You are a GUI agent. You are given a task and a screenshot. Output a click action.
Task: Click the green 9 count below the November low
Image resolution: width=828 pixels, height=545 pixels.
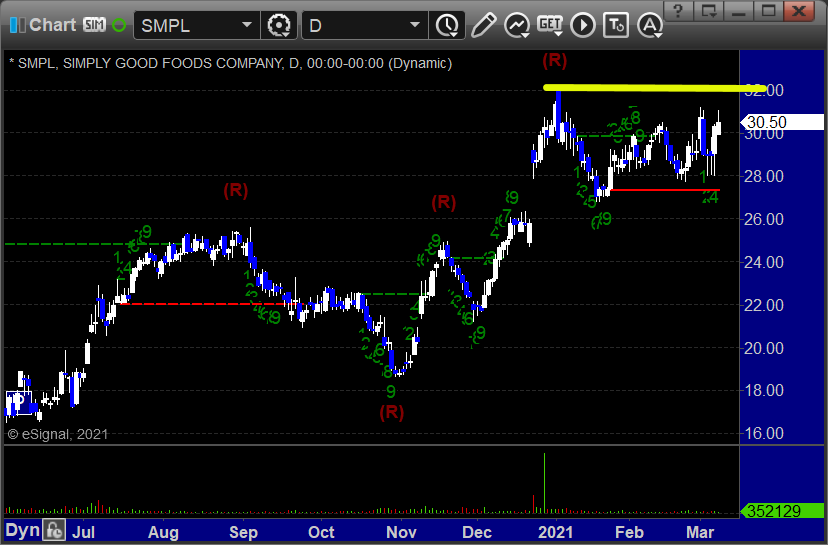(391, 392)
